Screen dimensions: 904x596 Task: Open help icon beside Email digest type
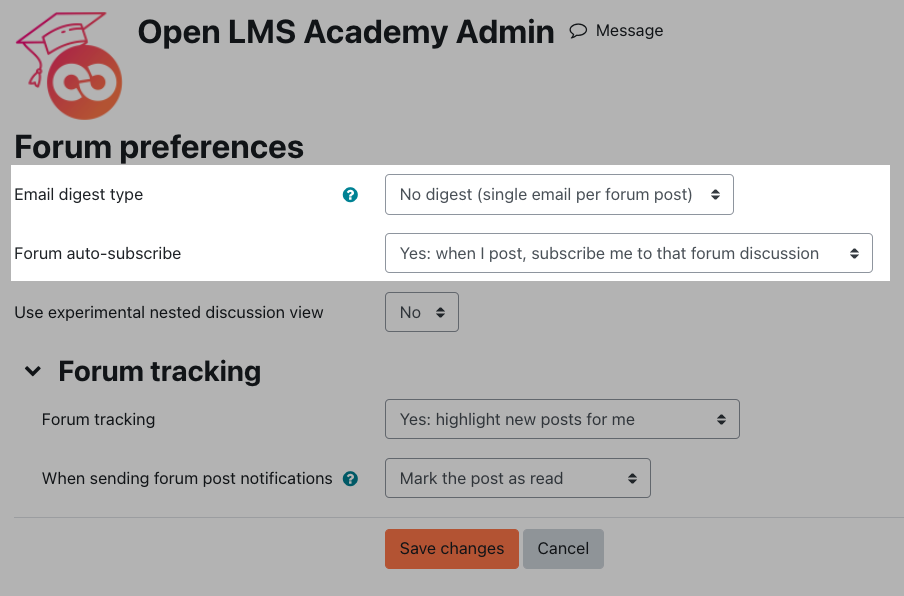tap(350, 195)
